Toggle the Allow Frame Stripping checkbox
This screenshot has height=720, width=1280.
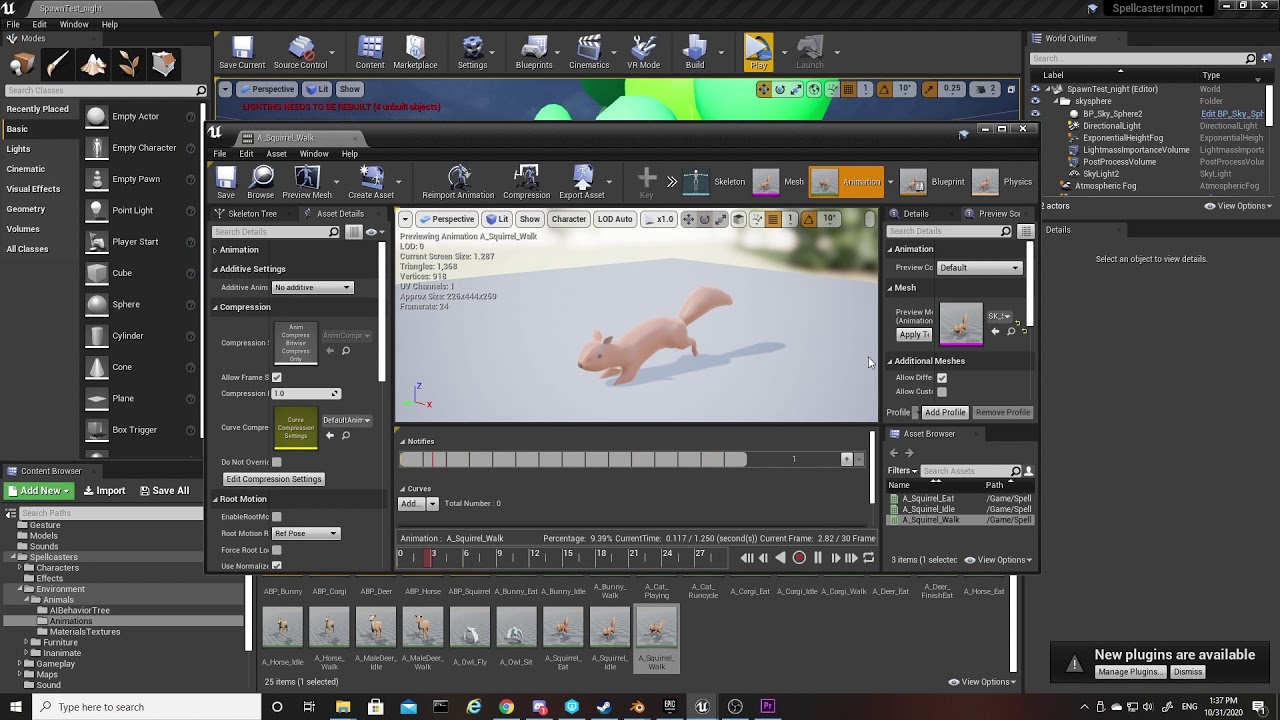(x=277, y=377)
